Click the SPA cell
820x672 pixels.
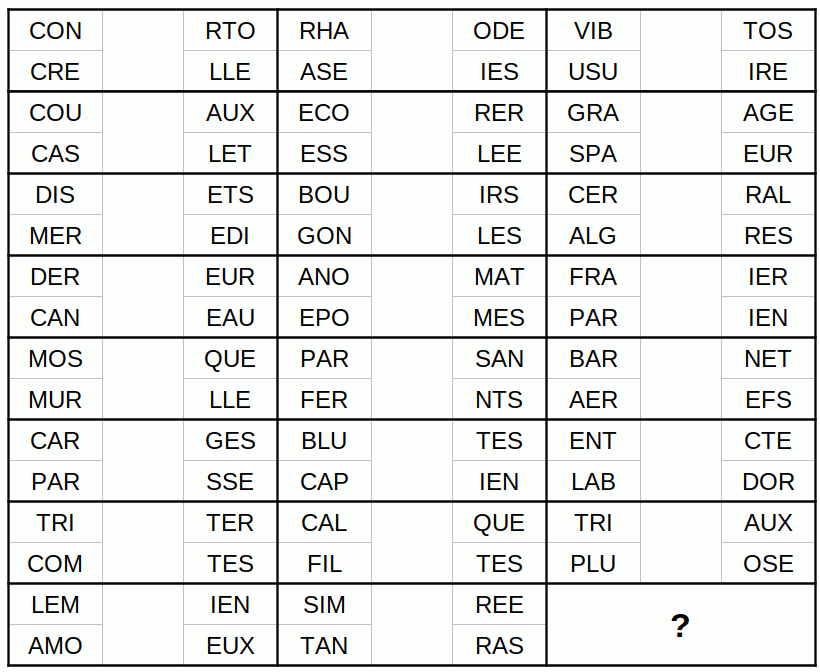[593, 154]
